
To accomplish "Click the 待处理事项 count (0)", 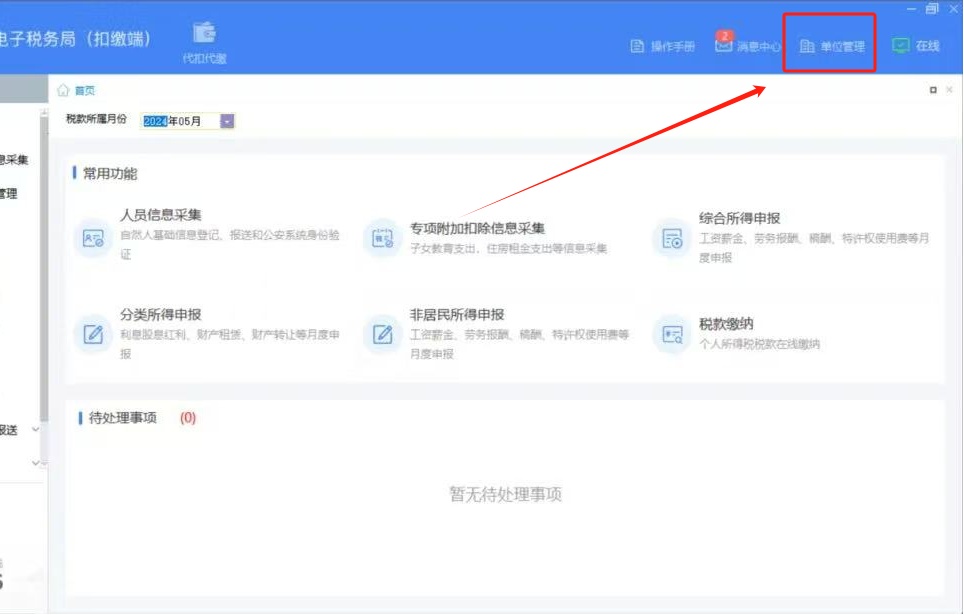I will pyautogui.click(x=188, y=418).
